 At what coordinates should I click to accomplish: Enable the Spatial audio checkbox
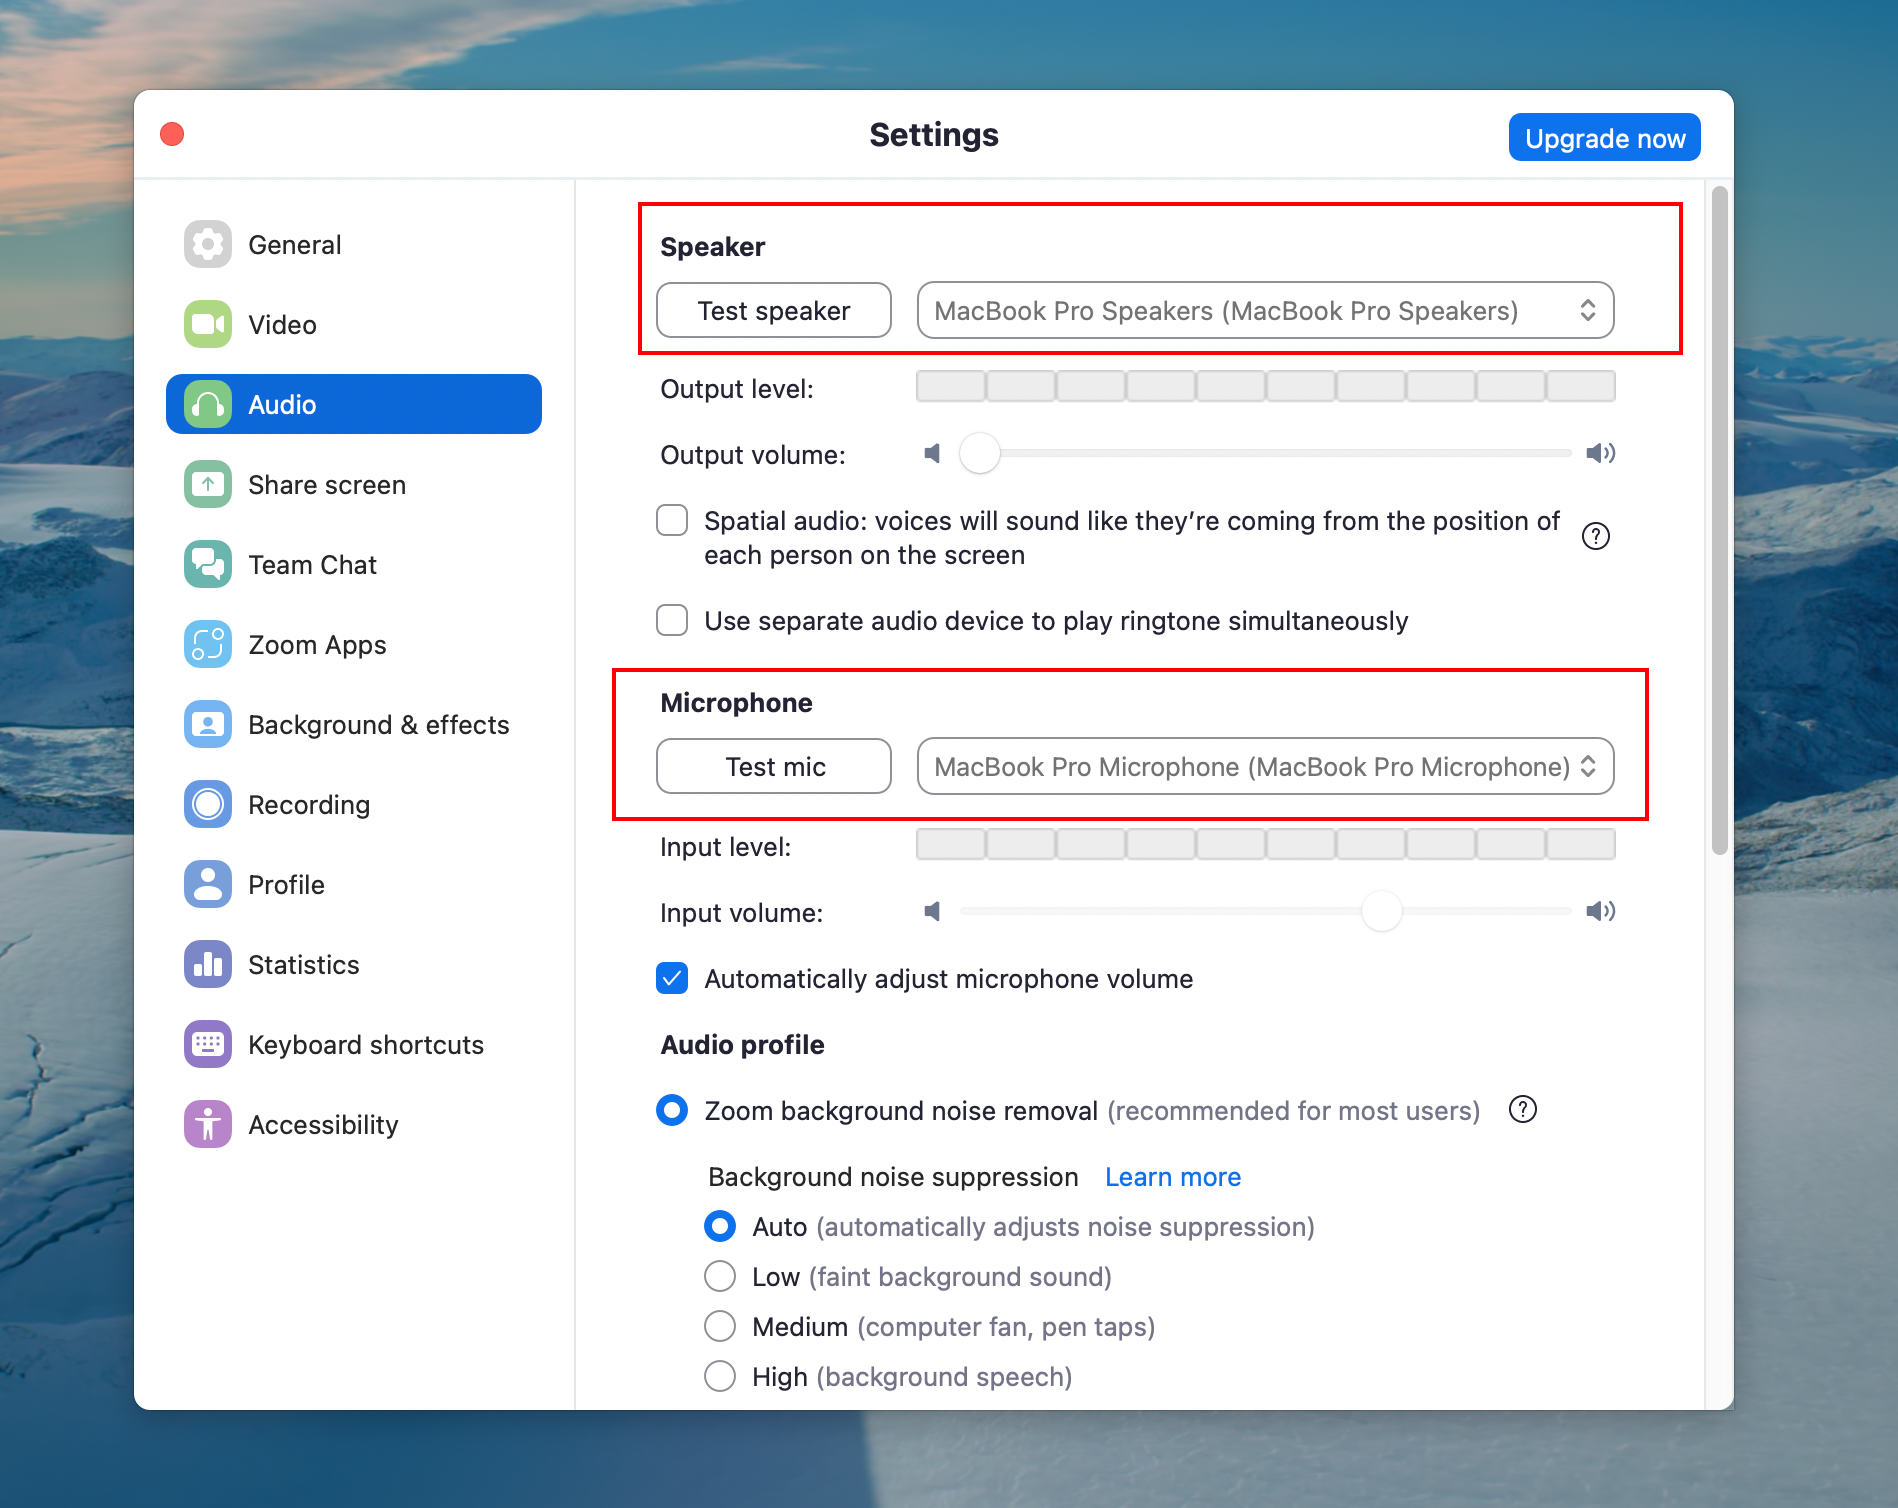click(672, 521)
